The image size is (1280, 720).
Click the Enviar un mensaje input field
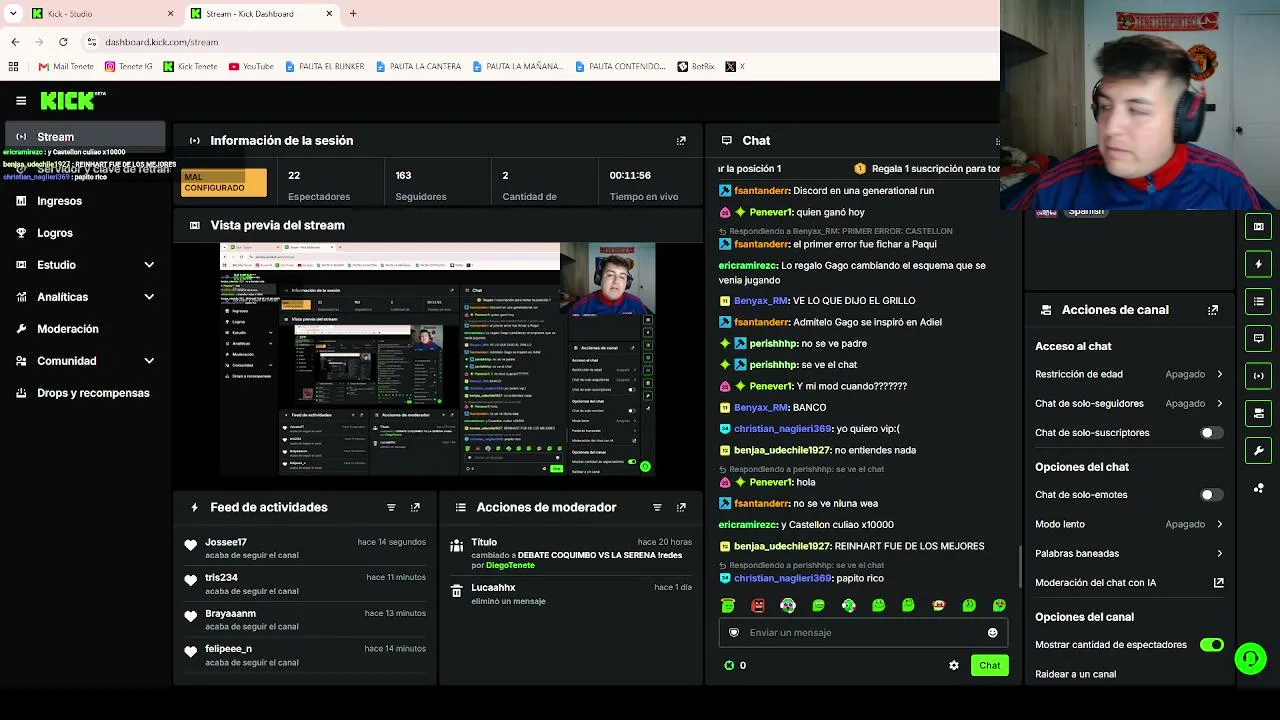point(862,633)
